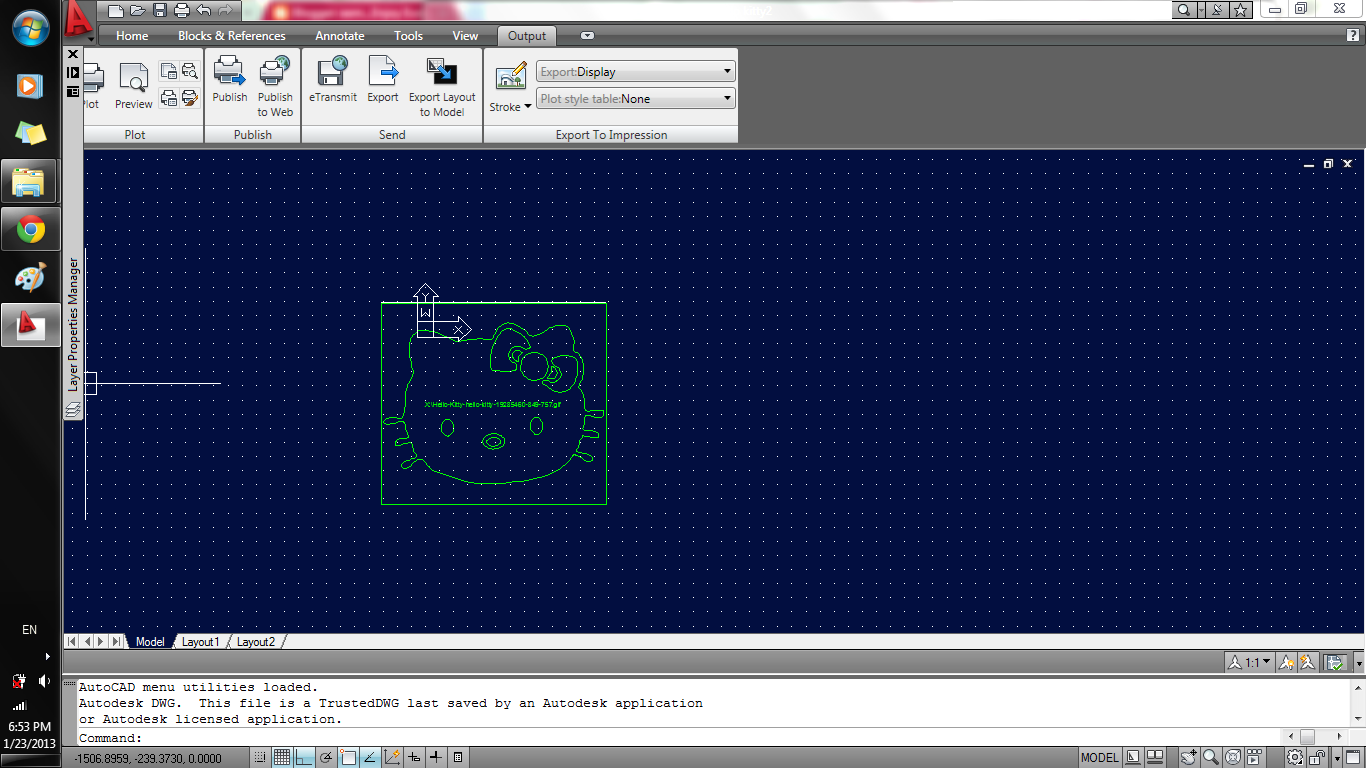The height and width of the screenshot is (768, 1366).
Task: Click the Export icon in Send panel
Action: 383,80
